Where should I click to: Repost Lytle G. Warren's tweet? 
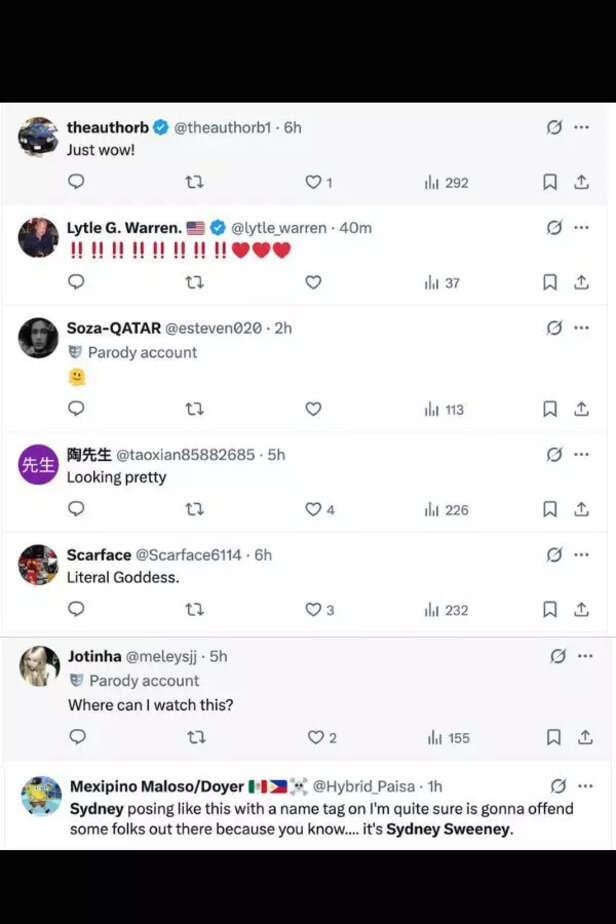[195, 283]
